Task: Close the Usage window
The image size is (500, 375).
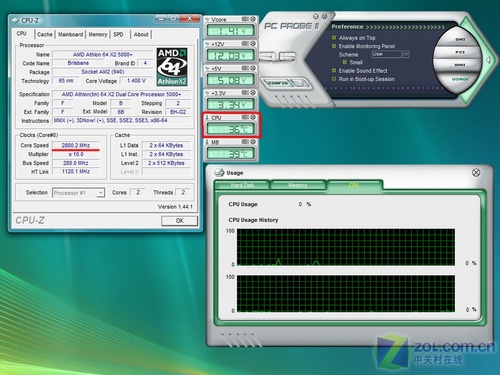Action: (x=476, y=172)
